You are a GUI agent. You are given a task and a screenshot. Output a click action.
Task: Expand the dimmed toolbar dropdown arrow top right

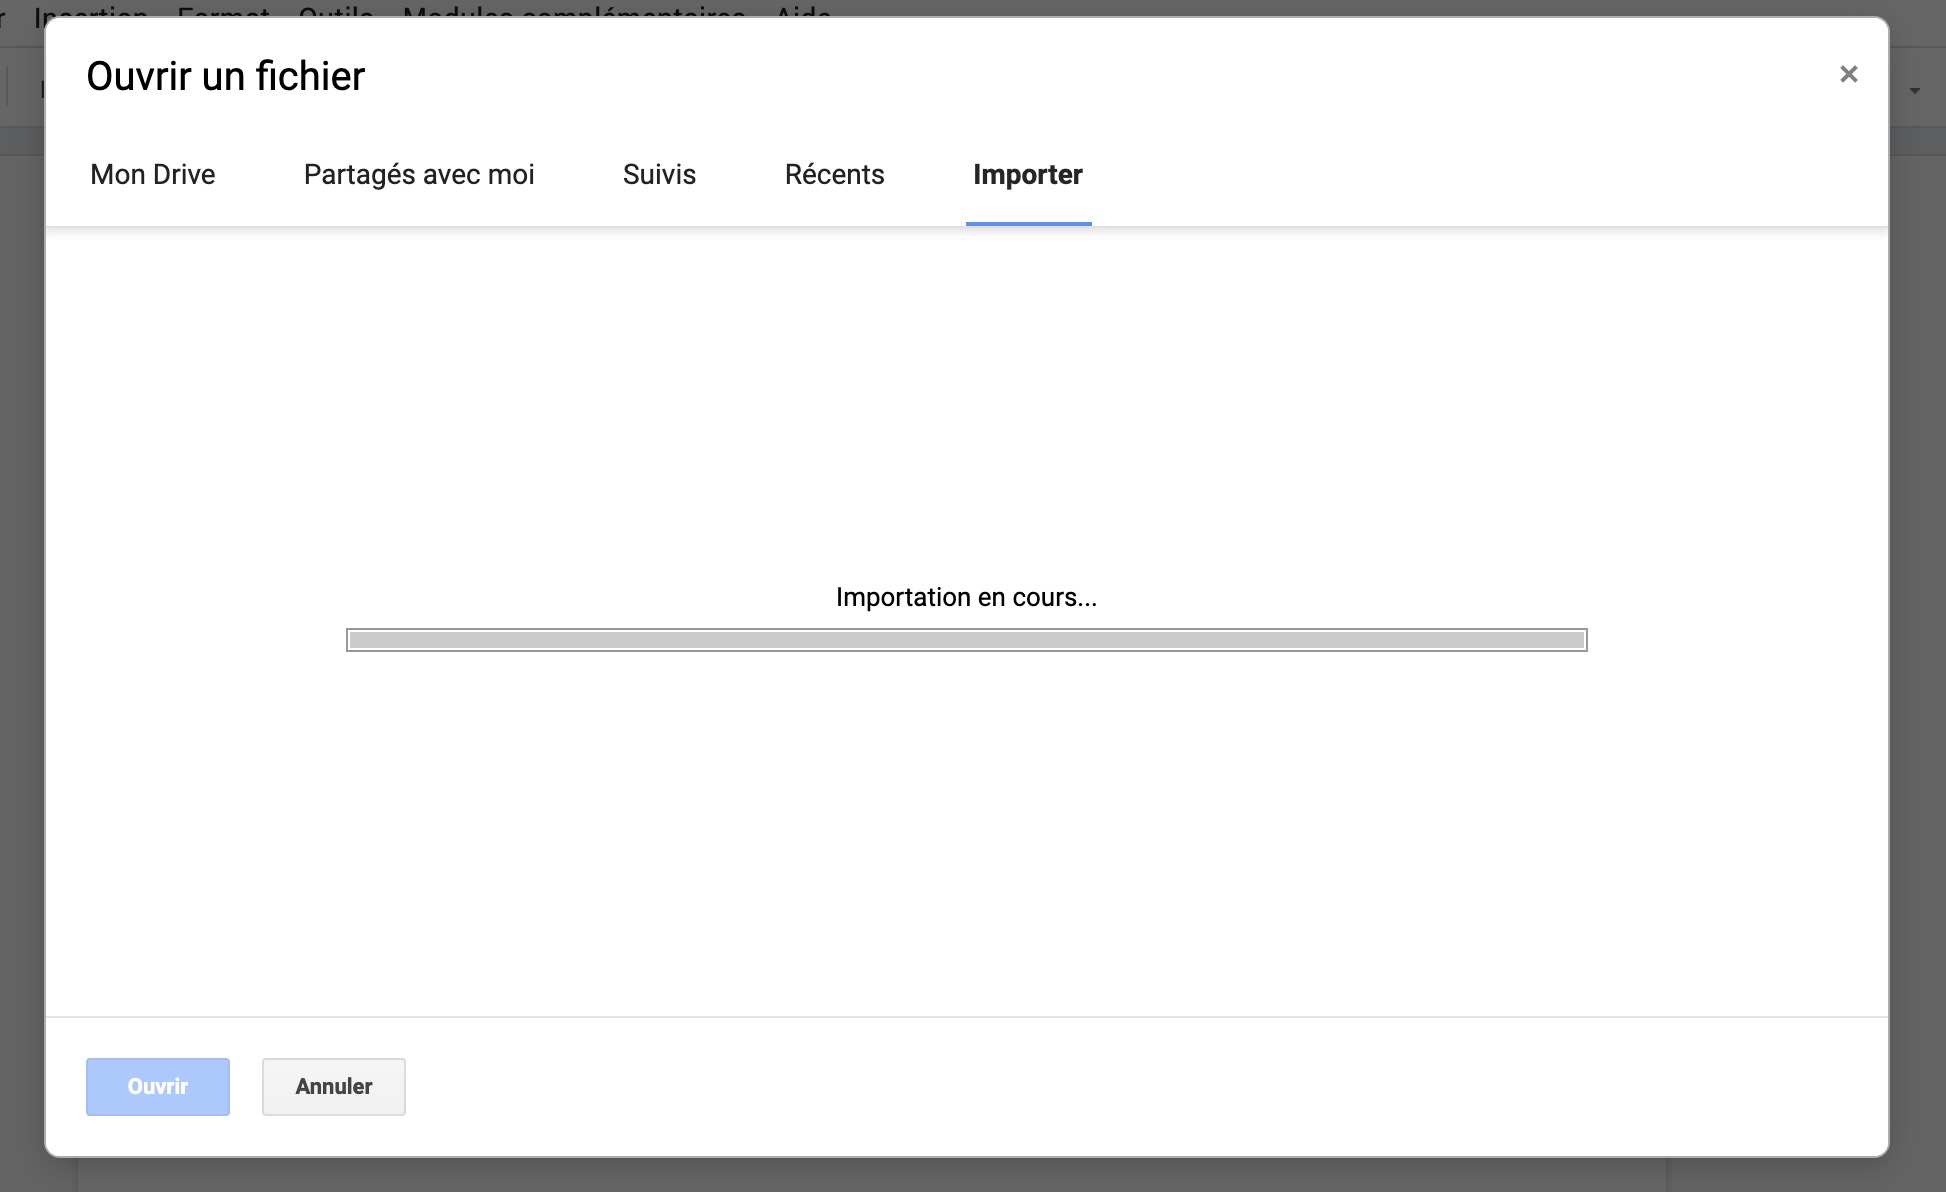tap(1915, 91)
